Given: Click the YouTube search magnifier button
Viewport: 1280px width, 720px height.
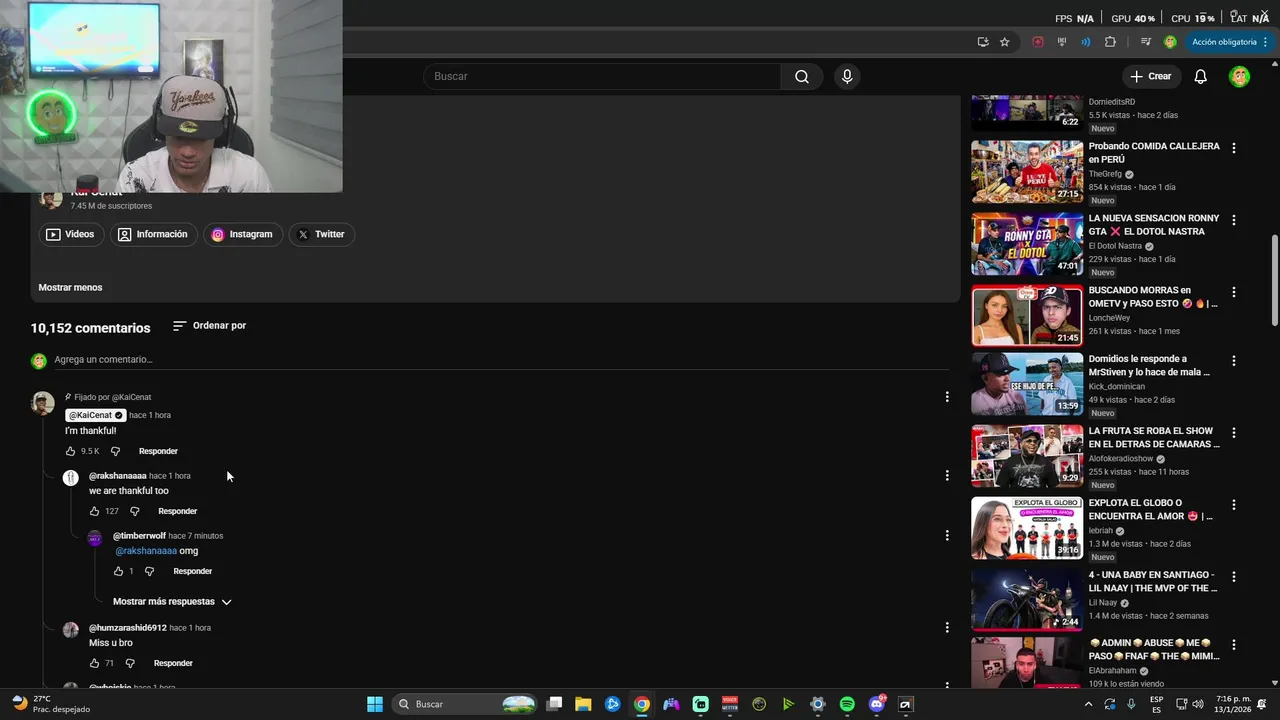Looking at the screenshot, I should point(802,76).
